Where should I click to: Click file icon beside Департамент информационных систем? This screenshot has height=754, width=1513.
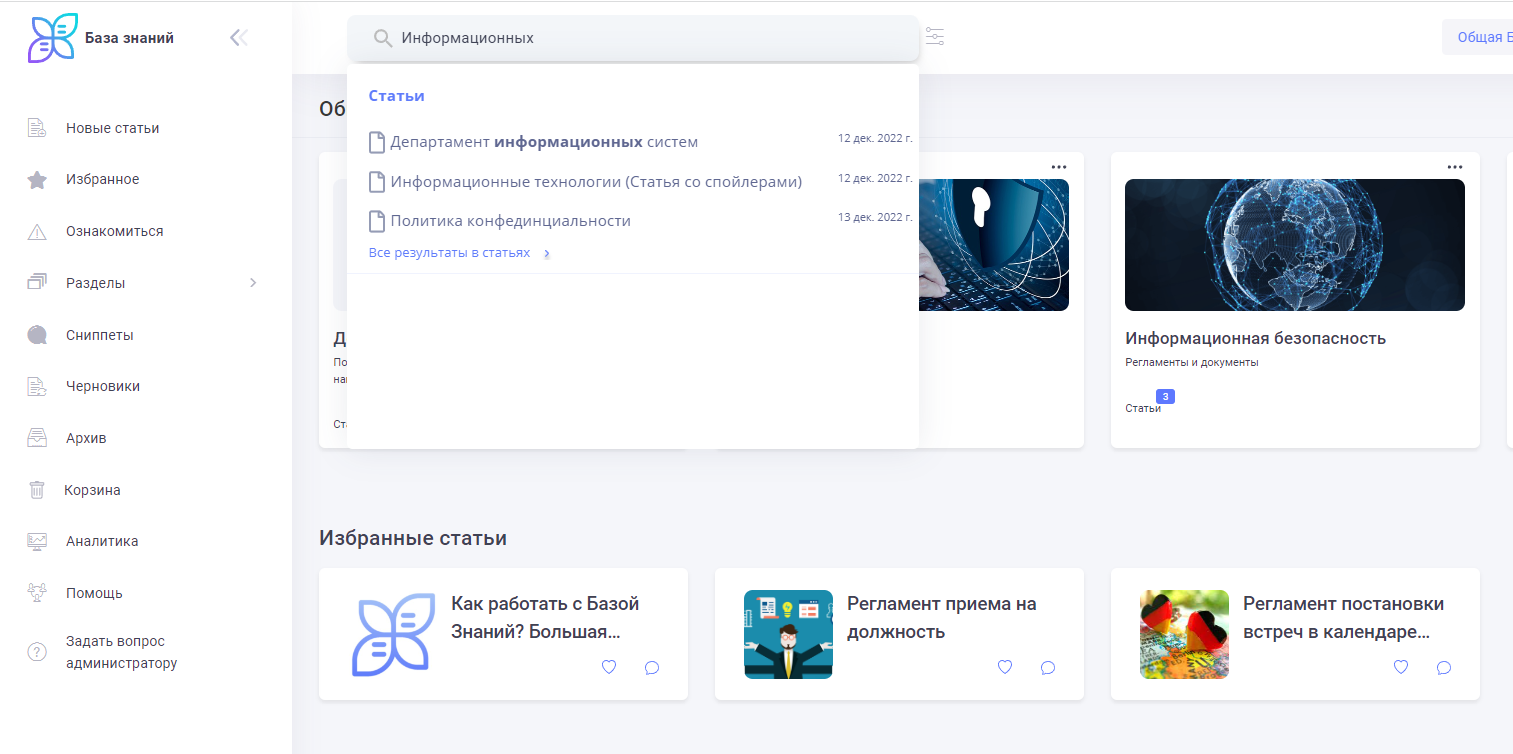(x=377, y=142)
